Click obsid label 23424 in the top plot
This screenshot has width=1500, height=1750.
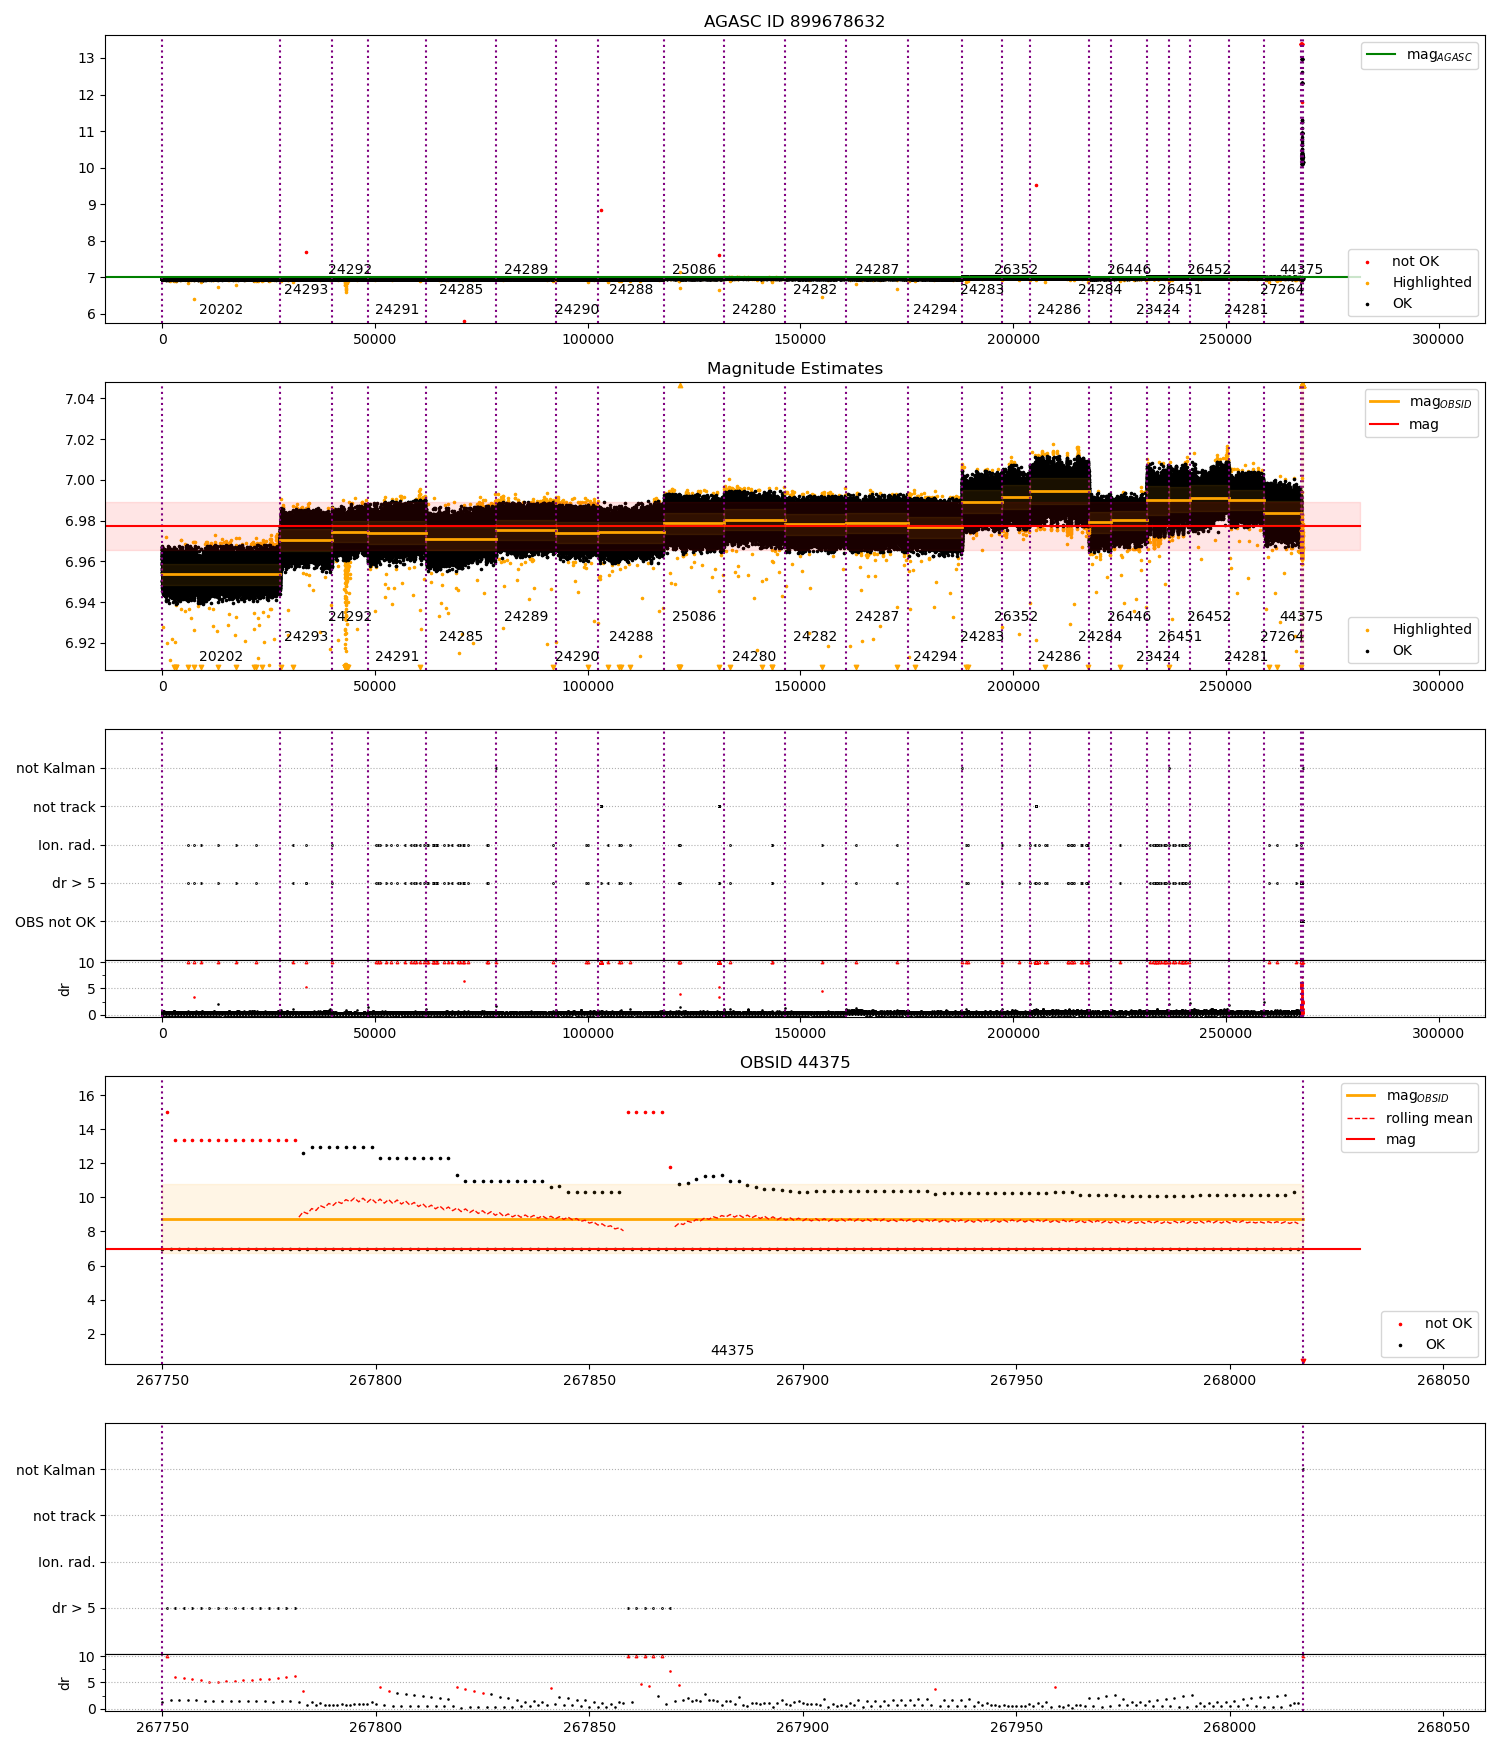tap(1158, 309)
